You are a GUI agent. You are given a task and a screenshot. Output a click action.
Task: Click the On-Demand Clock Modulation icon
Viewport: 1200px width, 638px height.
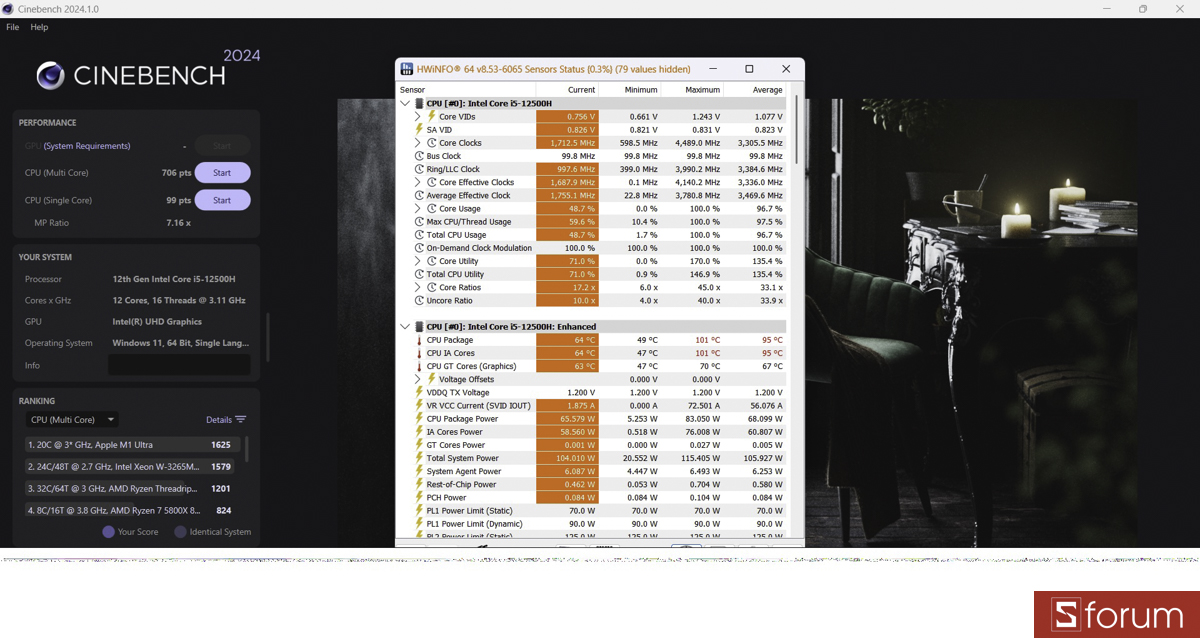pos(420,247)
